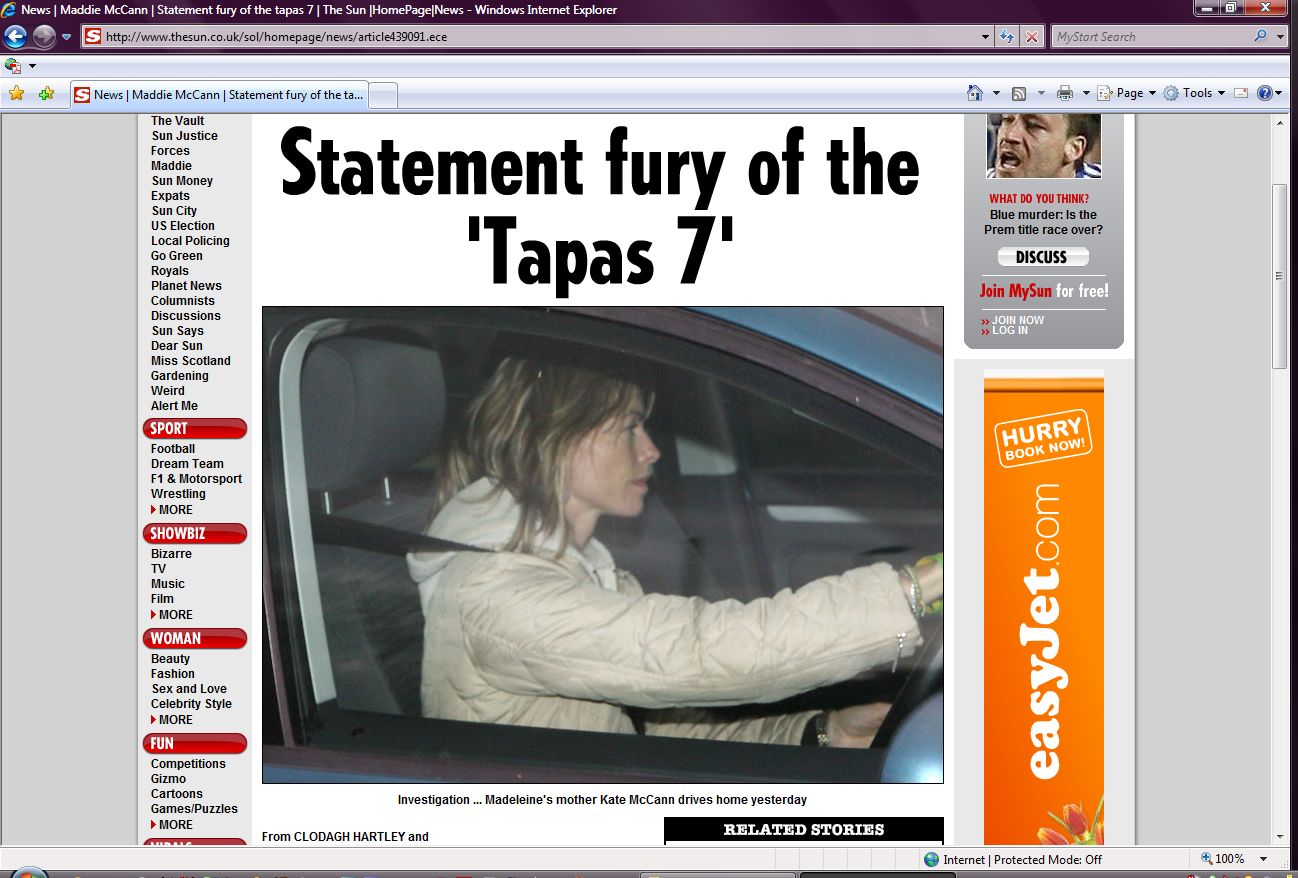Expand the address bar history dropdown
The height and width of the screenshot is (878, 1298).
pyautogui.click(x=986, y=37)
